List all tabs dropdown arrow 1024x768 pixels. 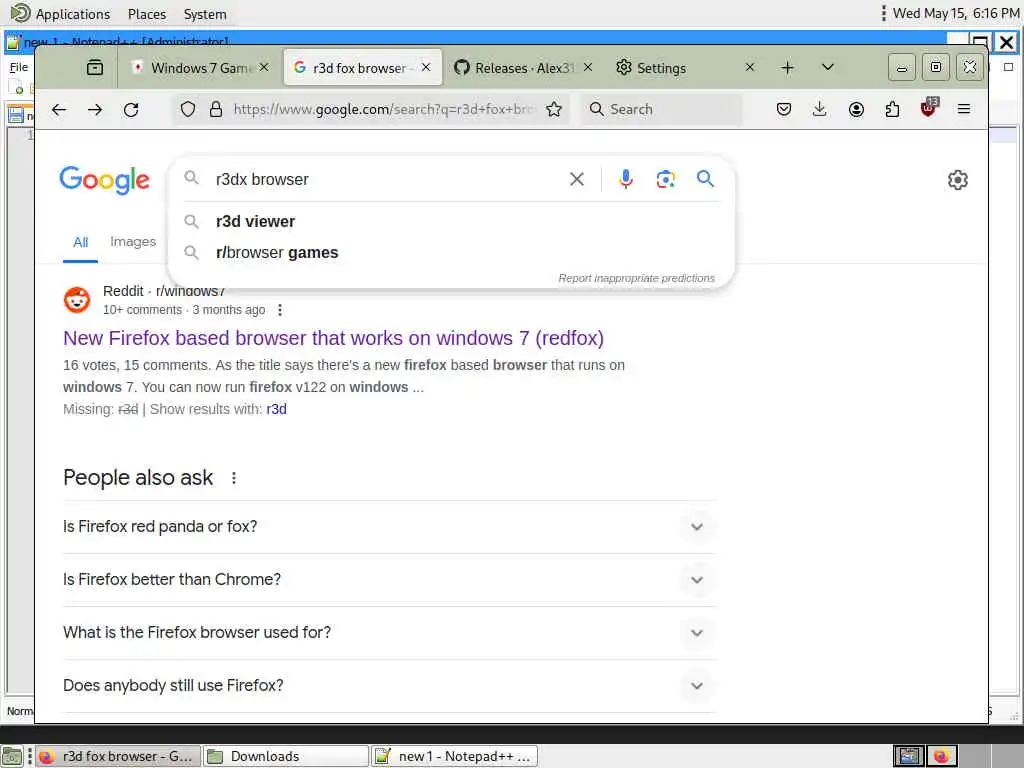point(827,67)
